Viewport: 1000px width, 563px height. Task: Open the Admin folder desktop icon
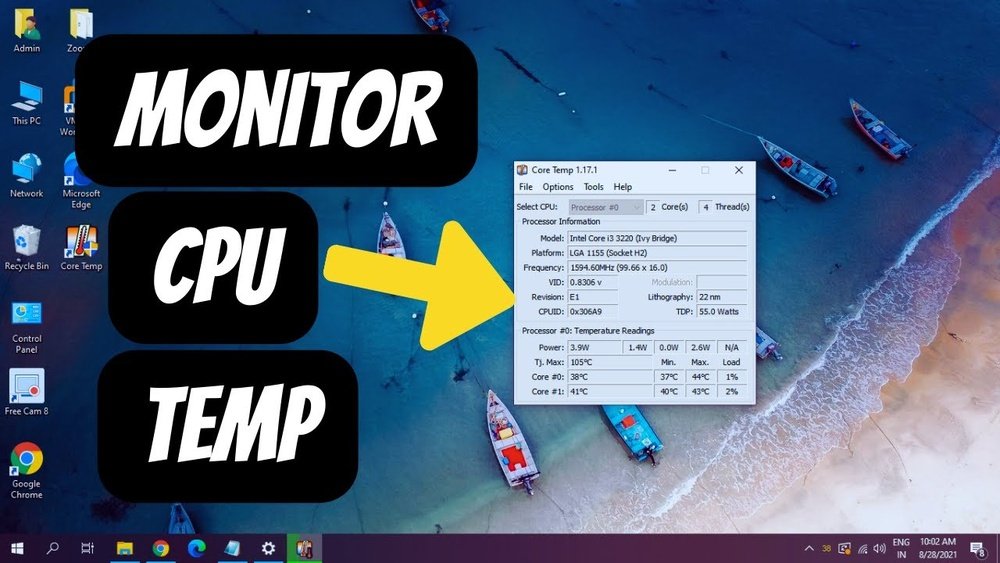[27, 31]
